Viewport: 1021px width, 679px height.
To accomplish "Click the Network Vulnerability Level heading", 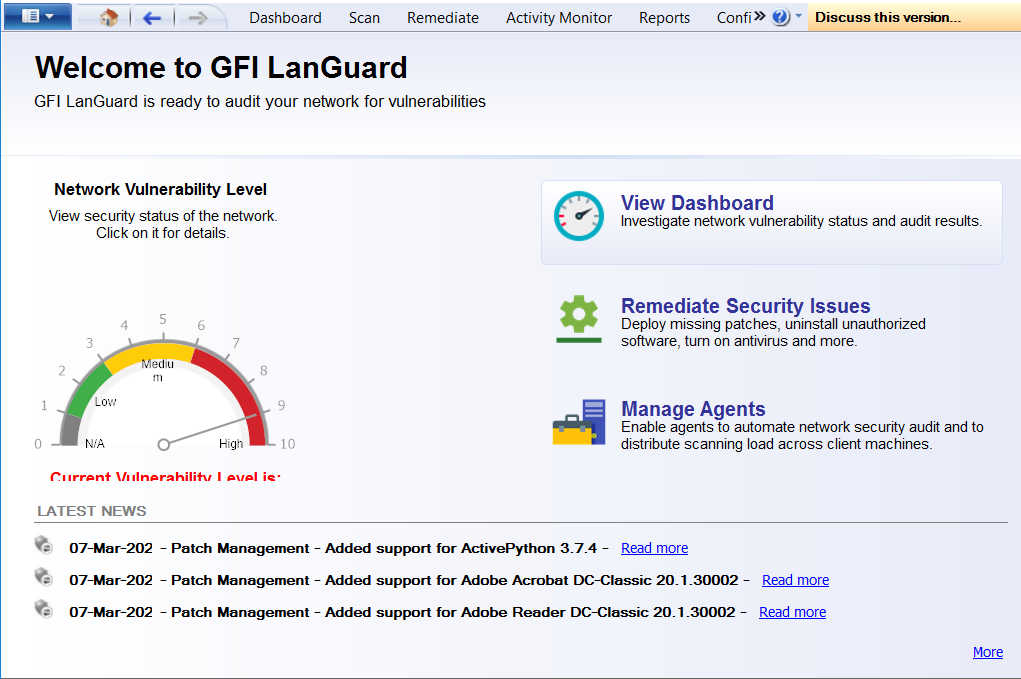I will [x=160, y=189].
